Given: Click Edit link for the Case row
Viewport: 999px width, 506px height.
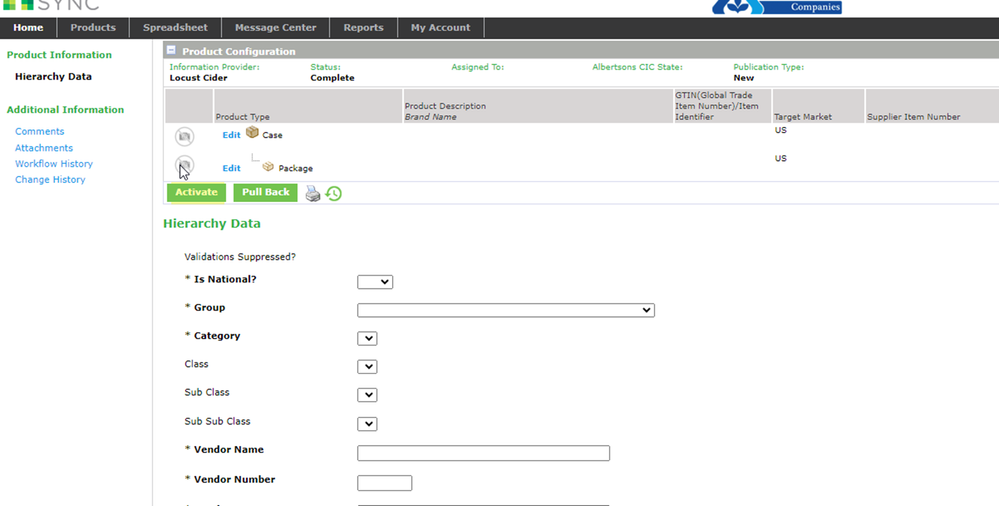Looking at the screenshot, I should coord(231,135).
